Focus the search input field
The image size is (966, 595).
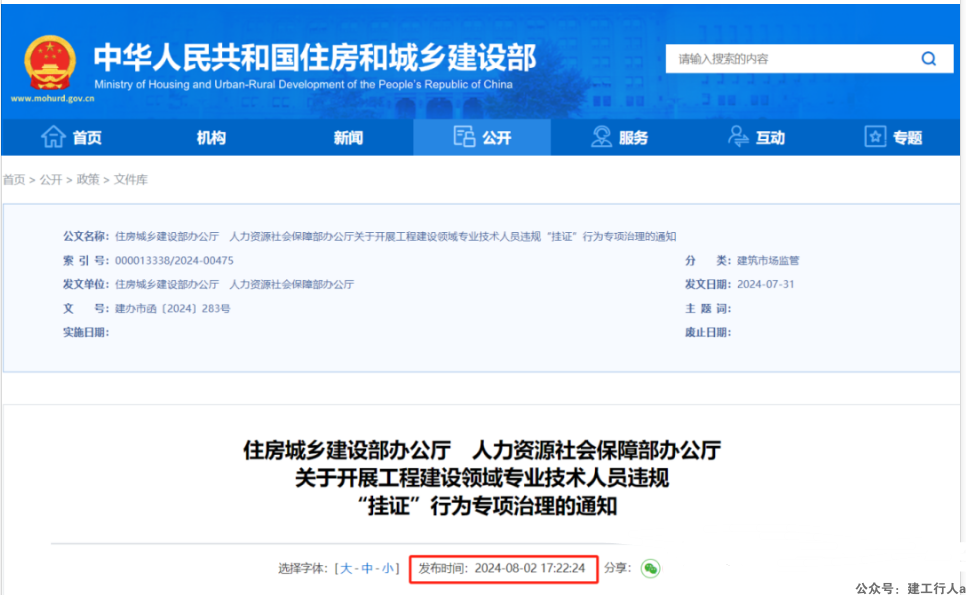pyautogui.click(x=810, y=59)
